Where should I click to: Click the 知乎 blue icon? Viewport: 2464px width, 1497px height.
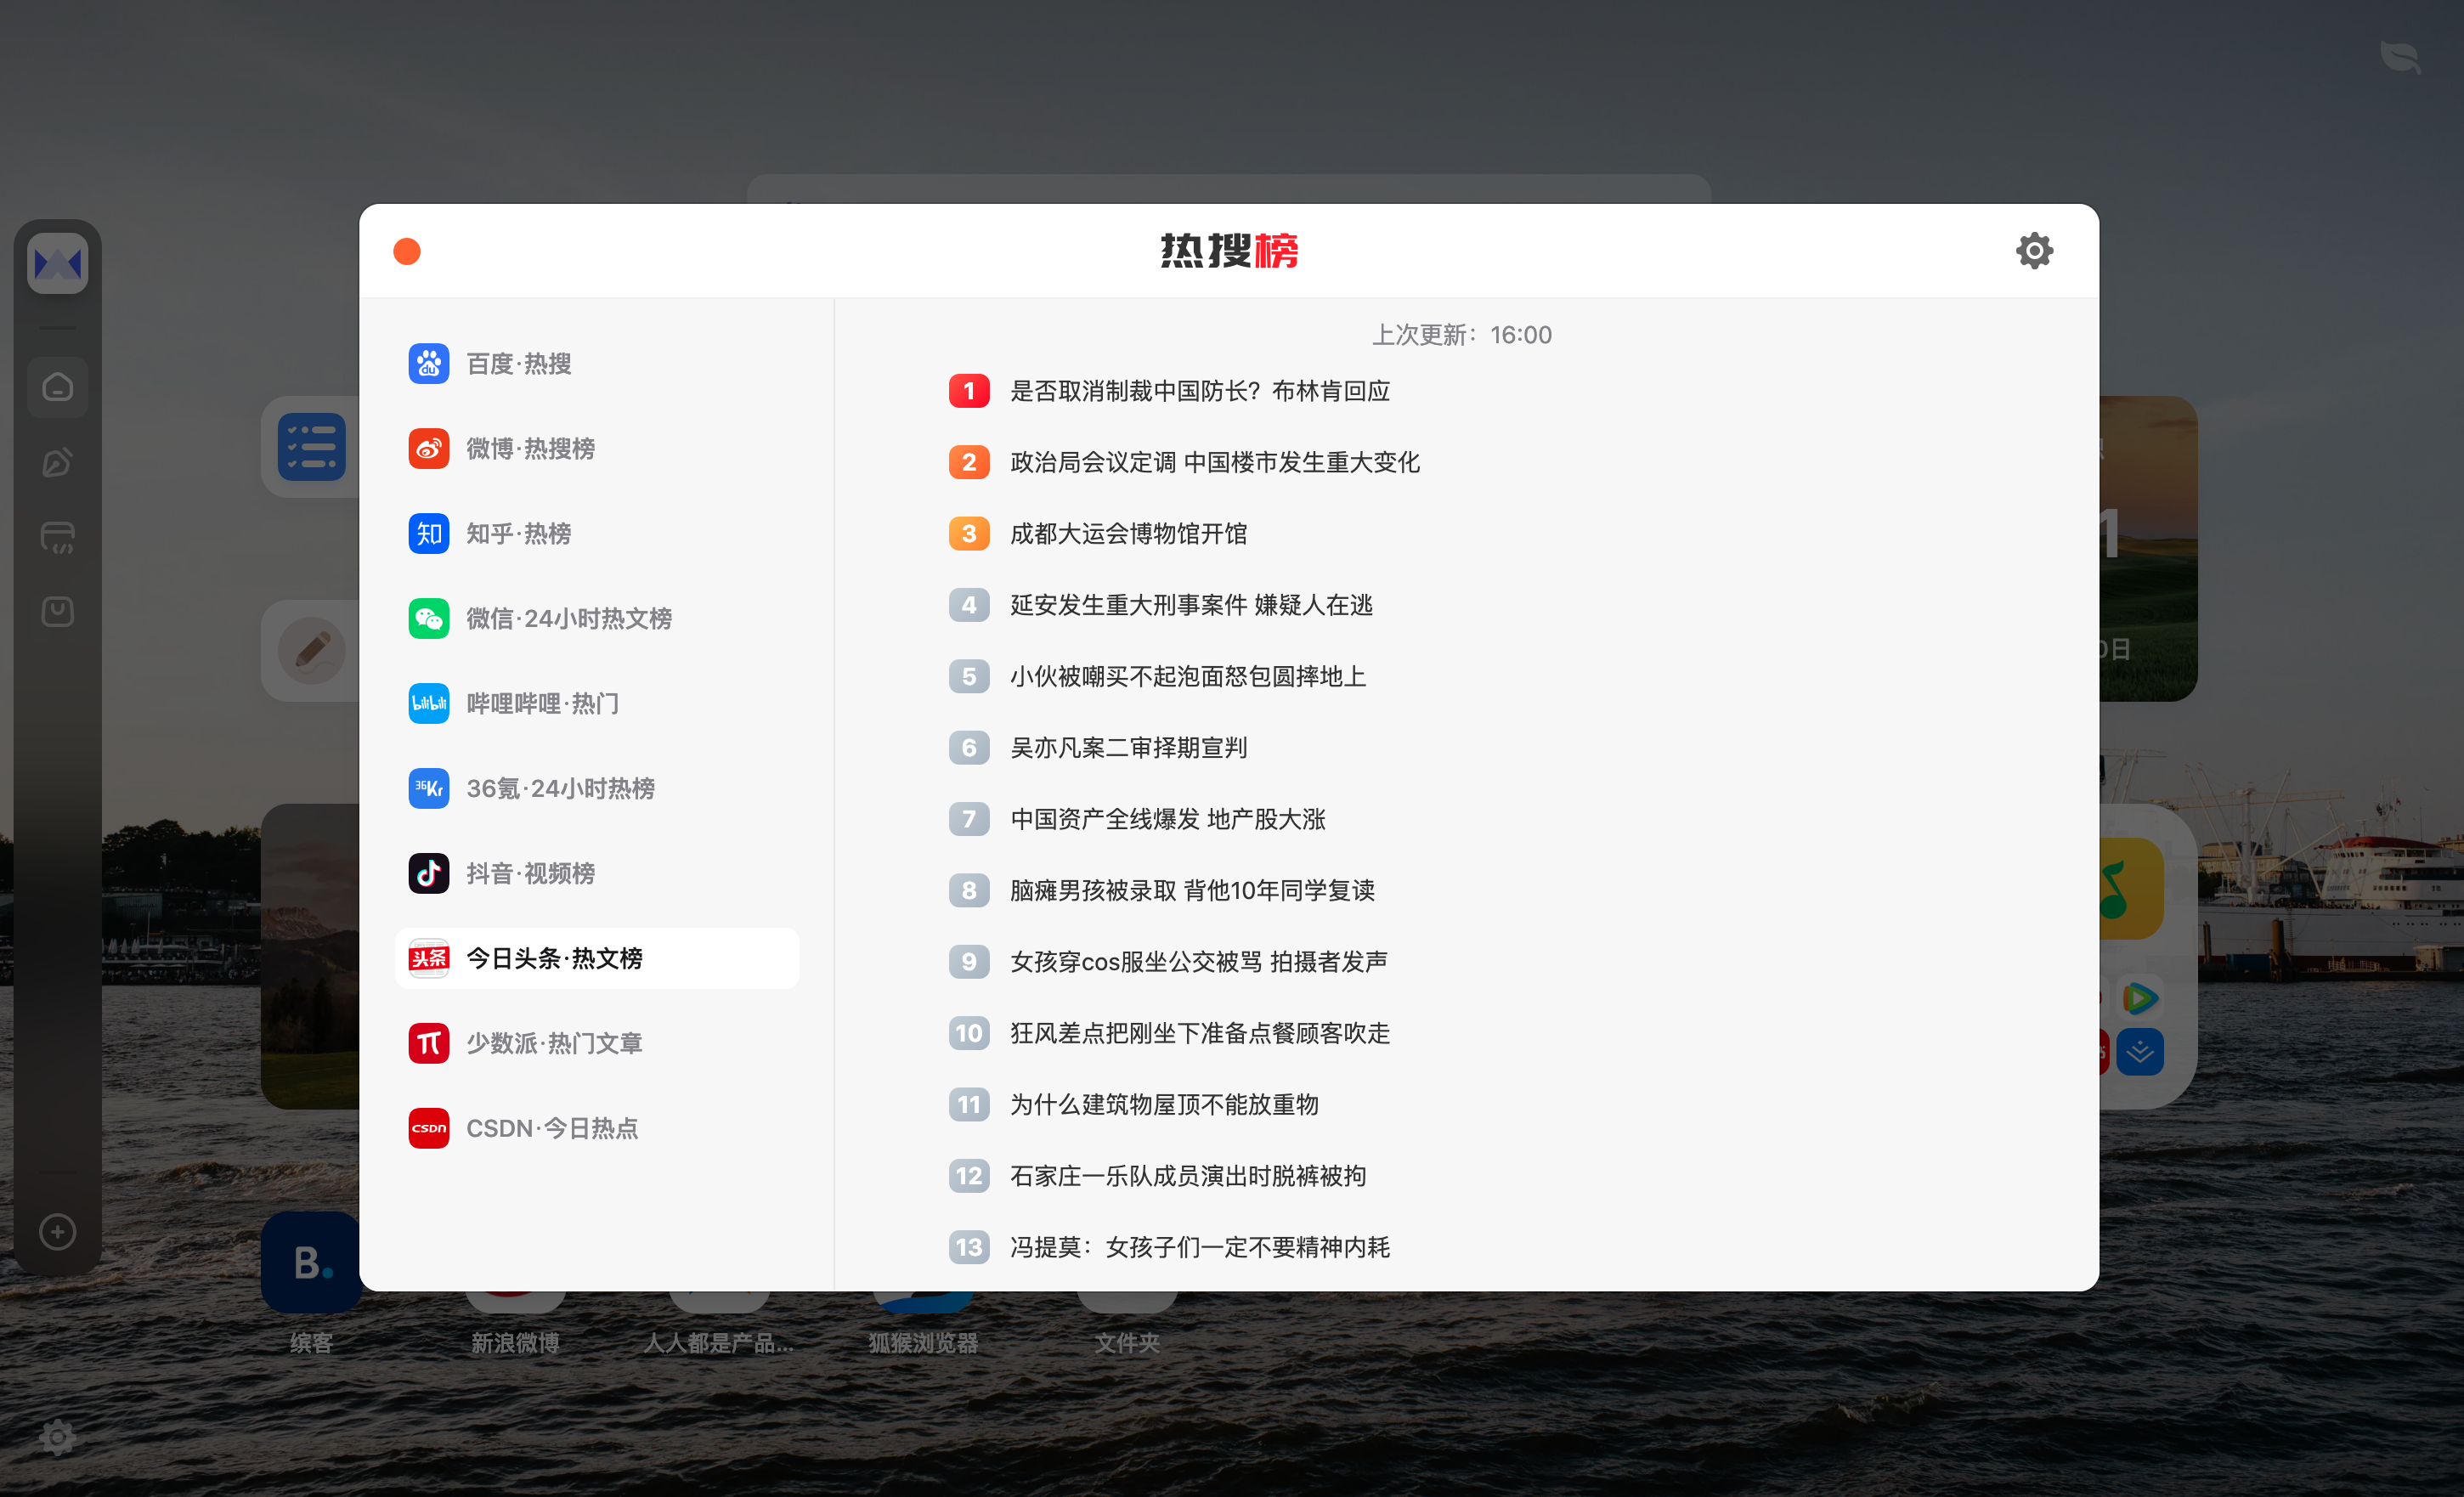[x=428, y=534]
